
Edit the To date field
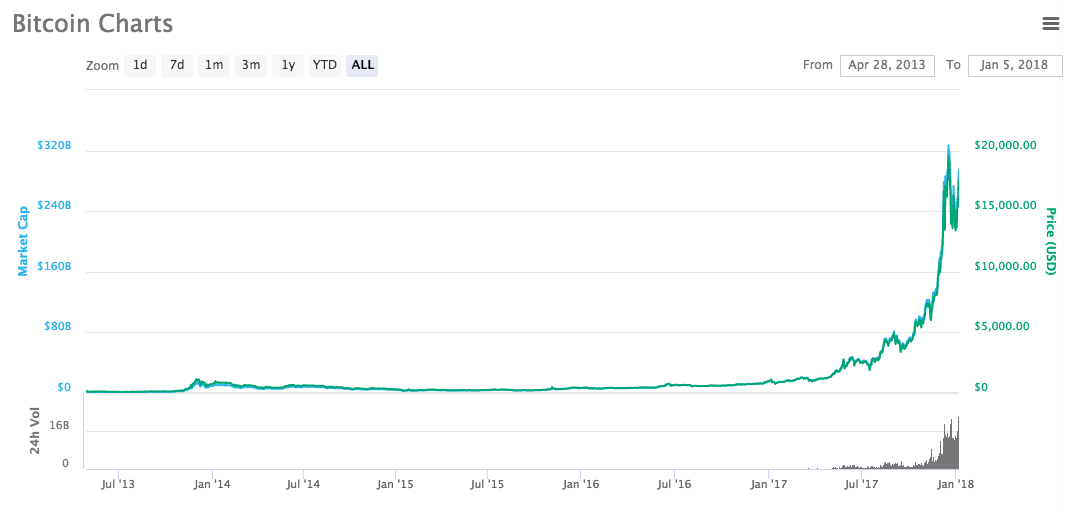click(1015, 65)
